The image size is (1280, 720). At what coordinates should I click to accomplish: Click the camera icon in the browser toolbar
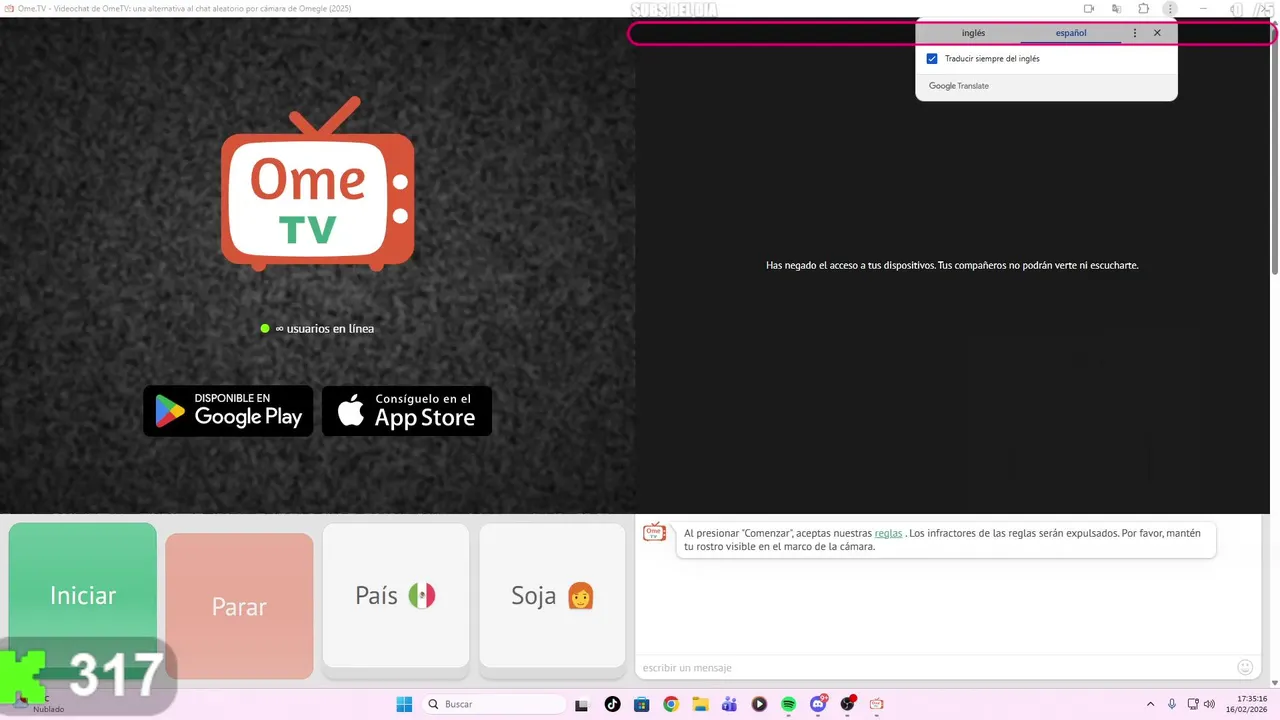click(1089, 9)
